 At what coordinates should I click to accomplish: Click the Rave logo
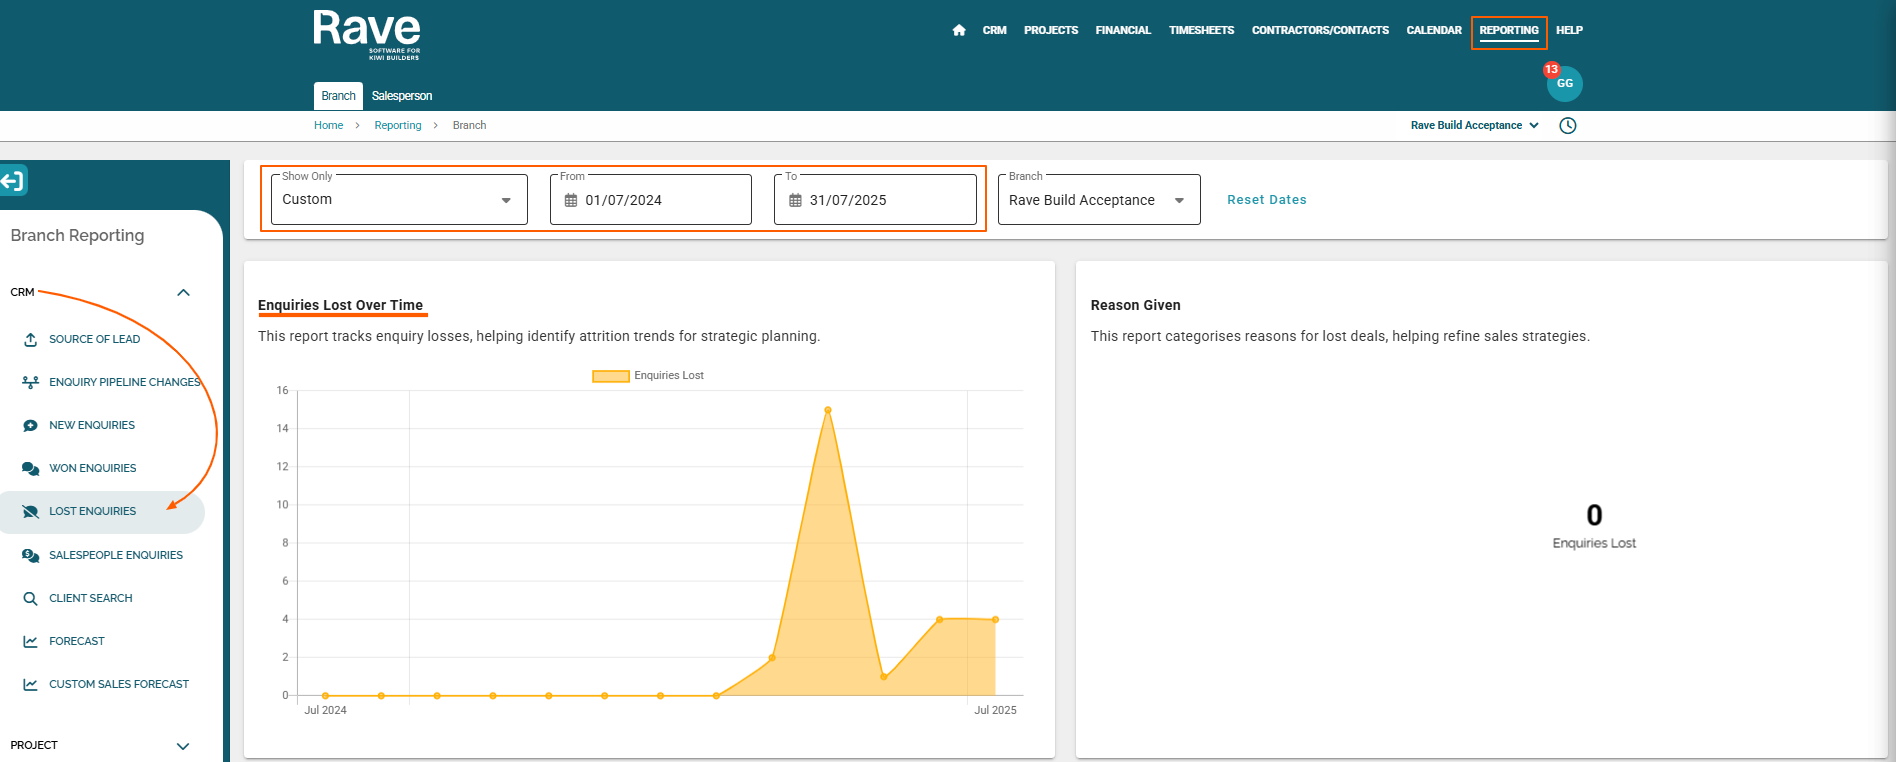pos(367,35)
